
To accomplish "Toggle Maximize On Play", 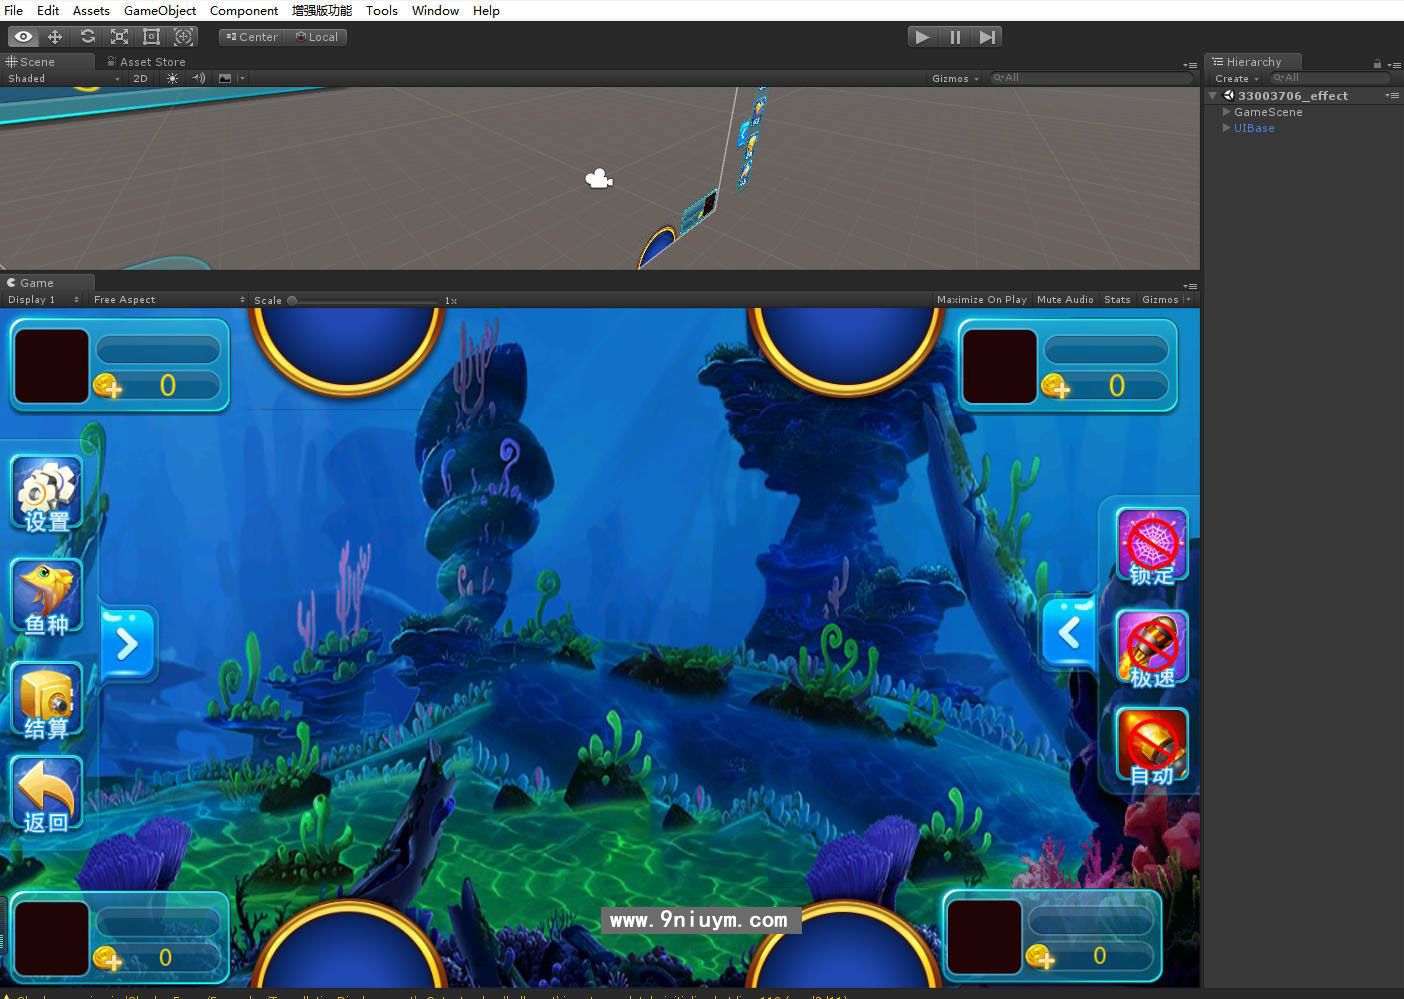I will coord(981,300).
